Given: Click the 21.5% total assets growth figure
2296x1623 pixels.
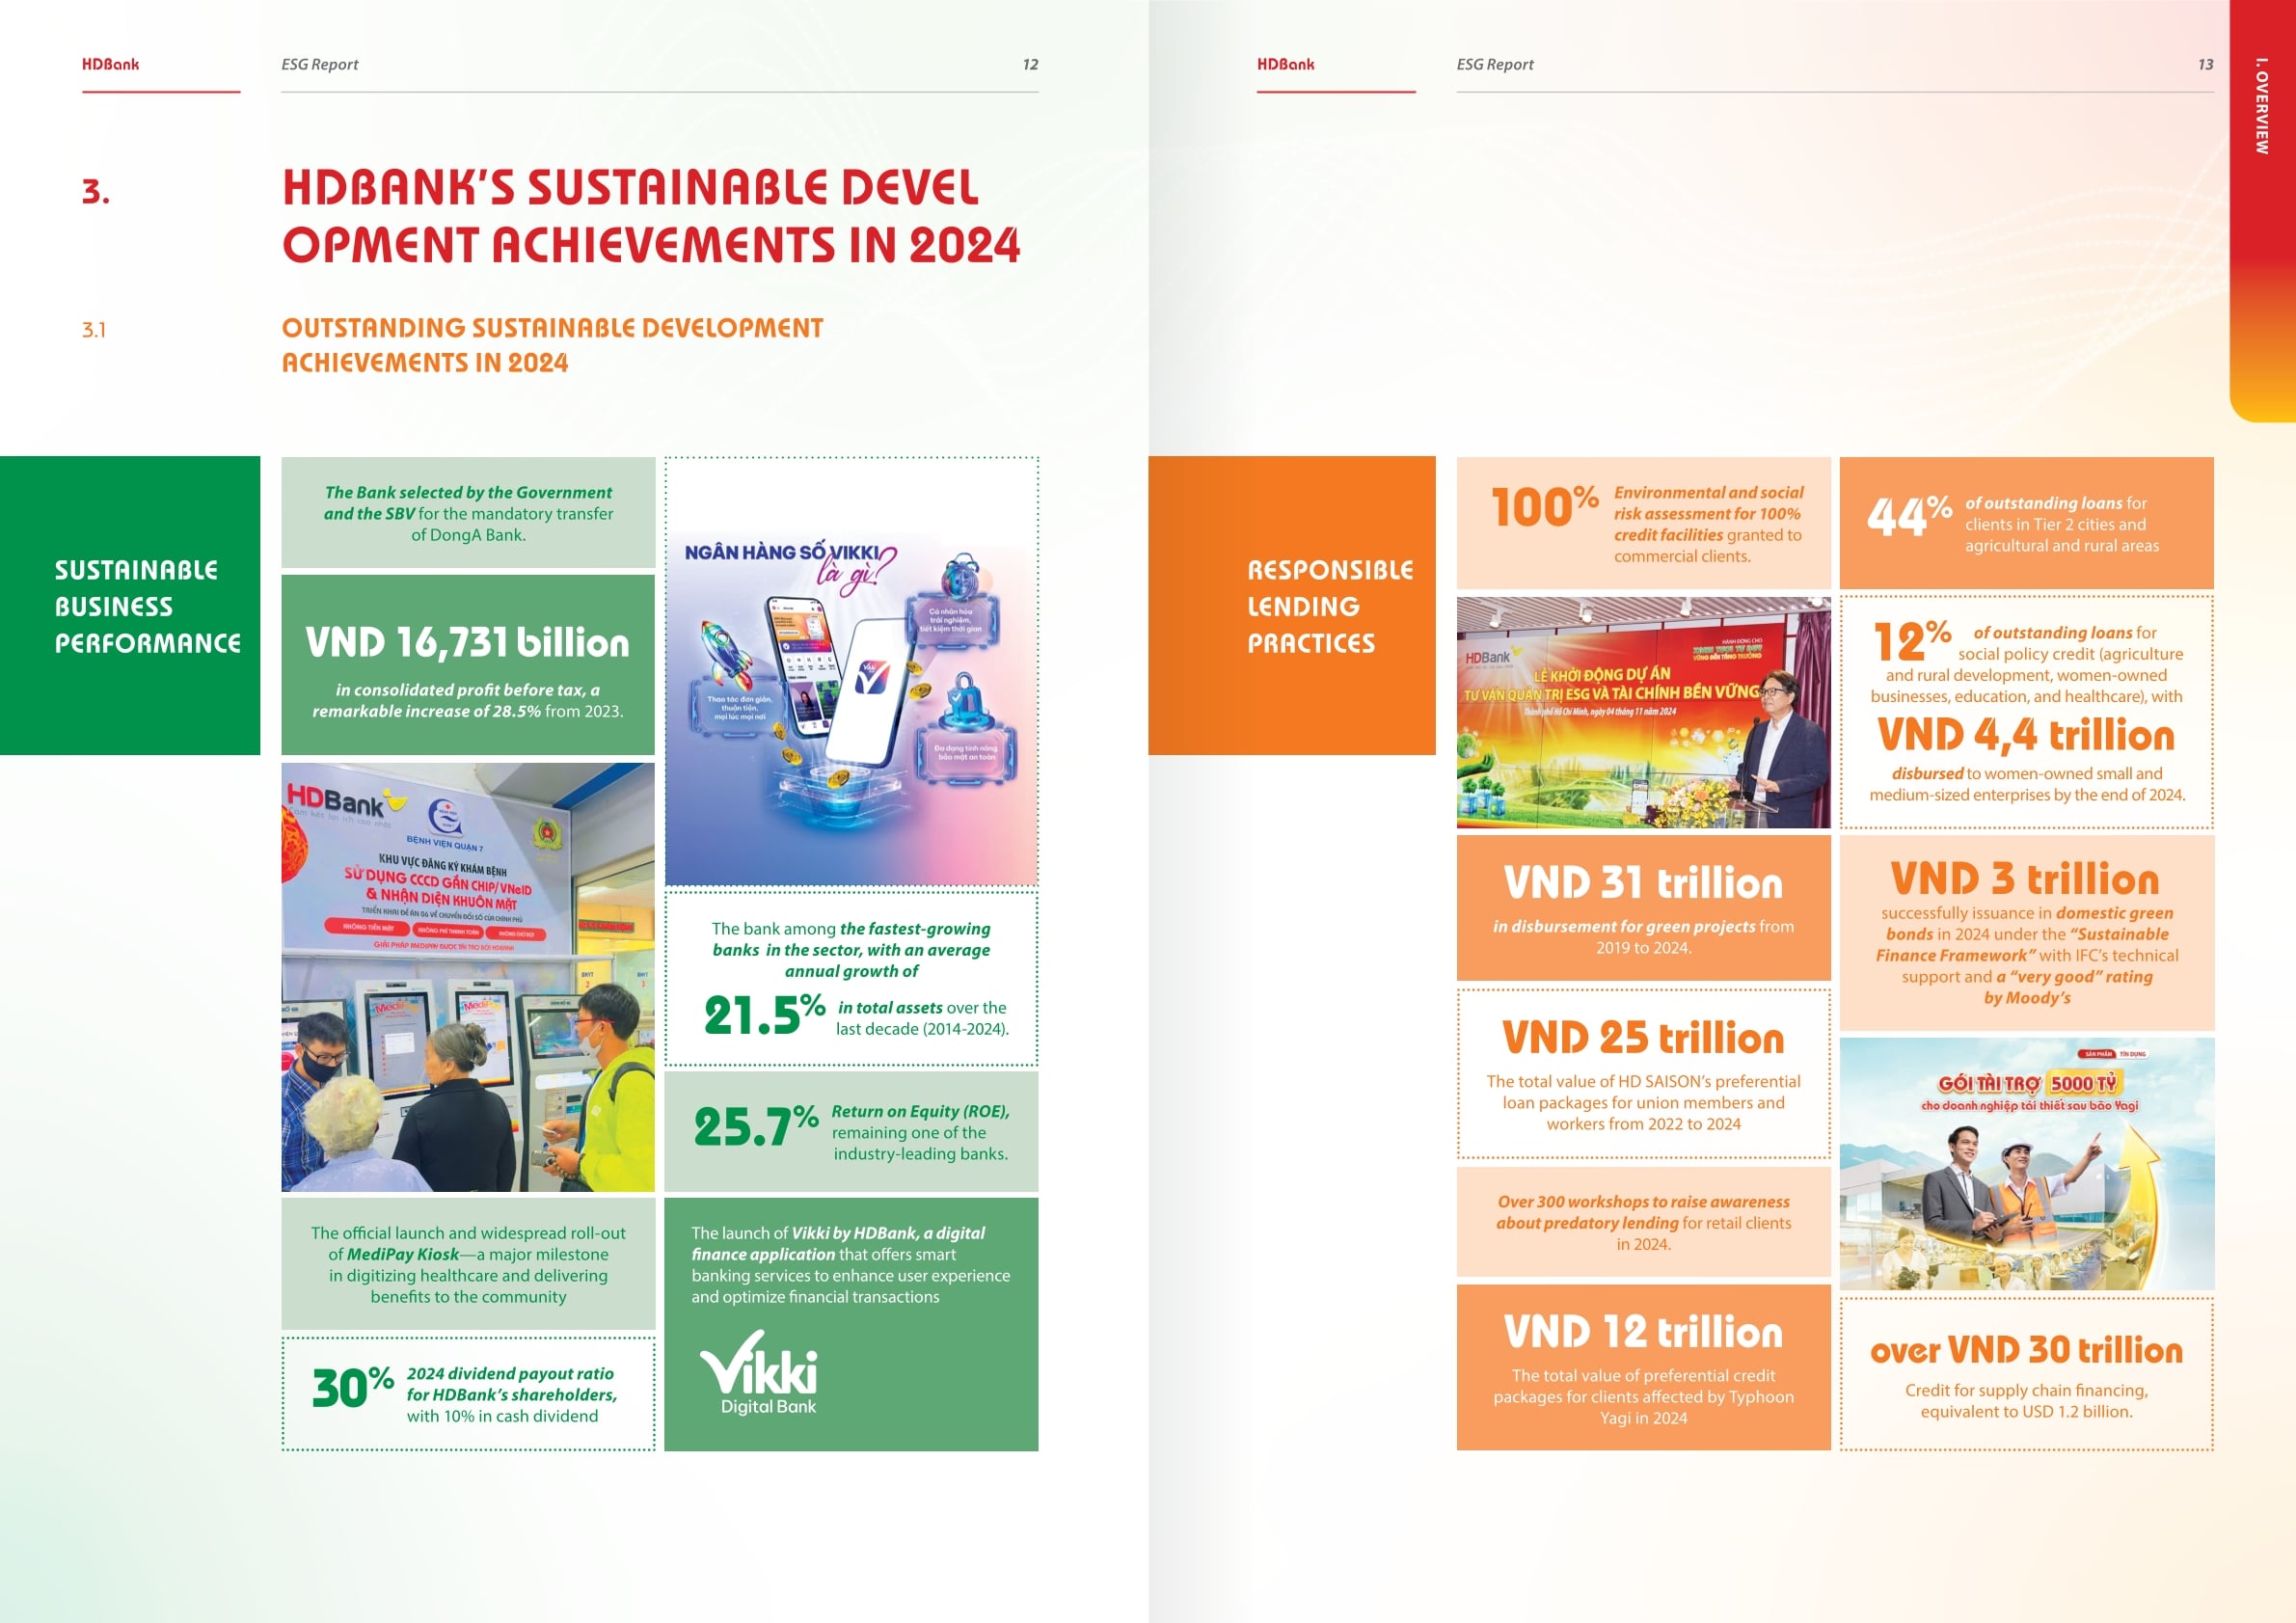Looking at the screenshot, I should 764,1014.
